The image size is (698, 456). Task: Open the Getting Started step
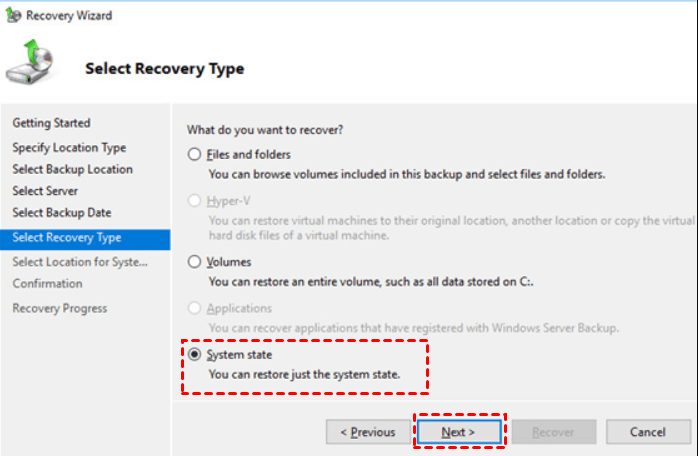tap(51, 123)
